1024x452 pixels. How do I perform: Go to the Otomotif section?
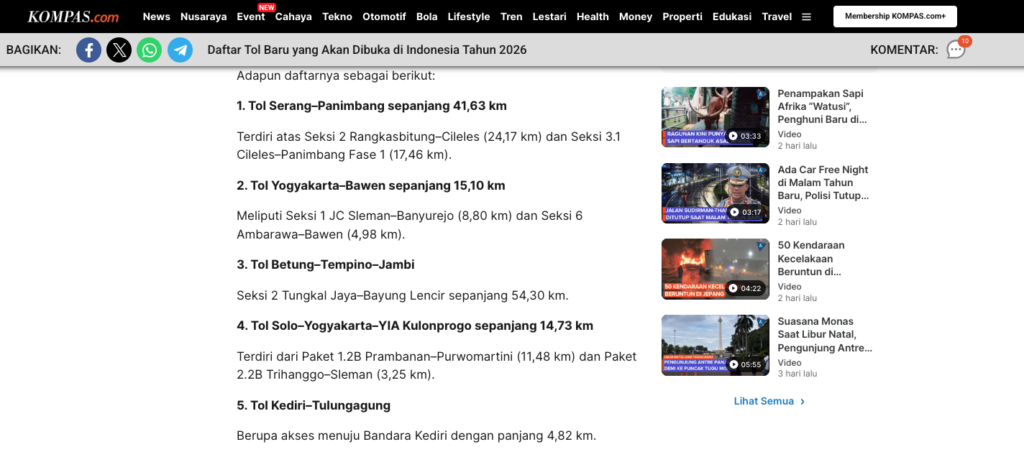pyautogui.click(x=384, y=17)
